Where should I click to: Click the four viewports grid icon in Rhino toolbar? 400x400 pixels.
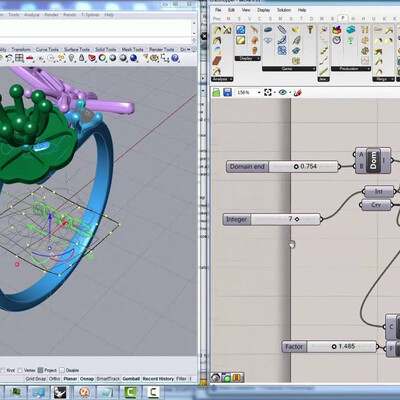coord(19,58)
